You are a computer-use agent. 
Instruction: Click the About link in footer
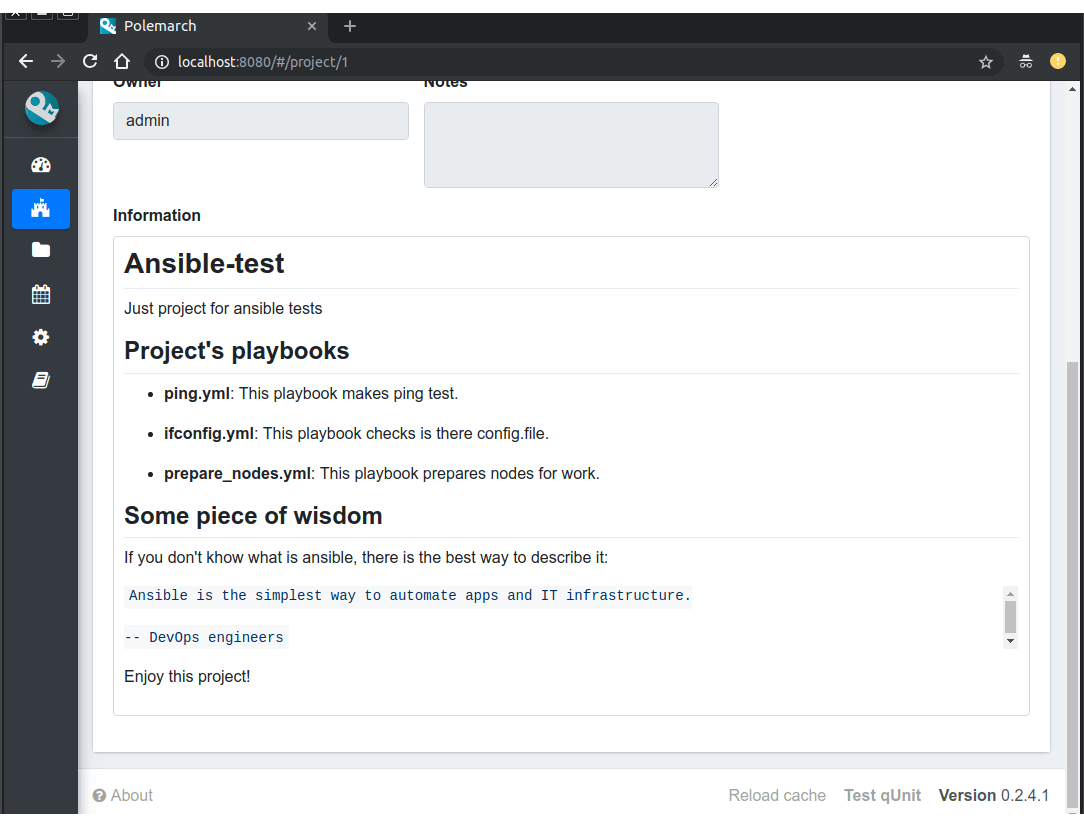[123, 796]
